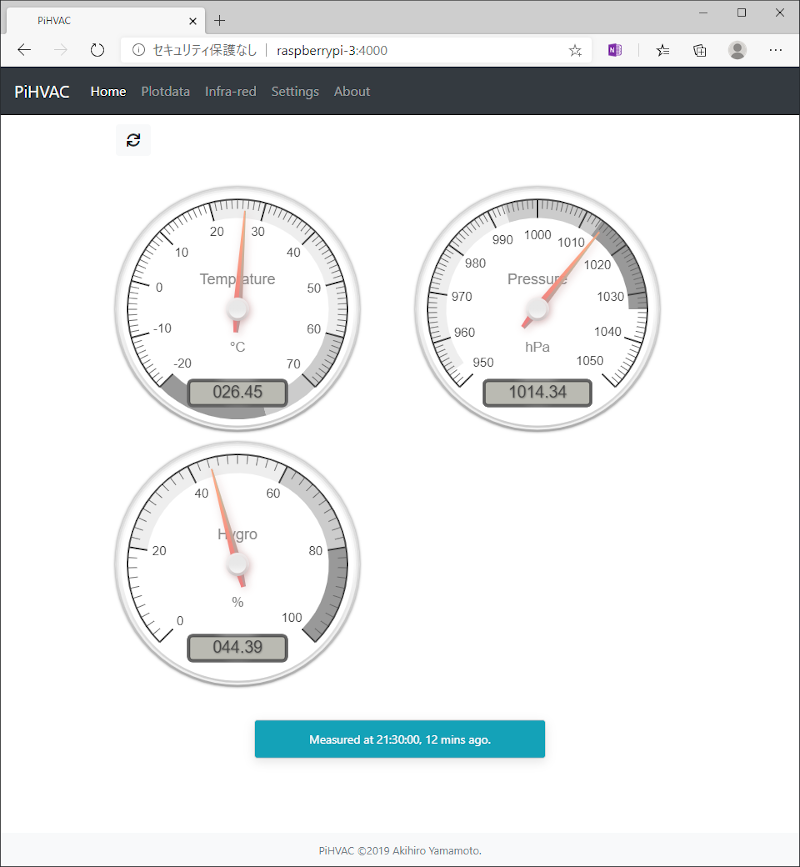Go back using browser back arrow

pos(24,50)
